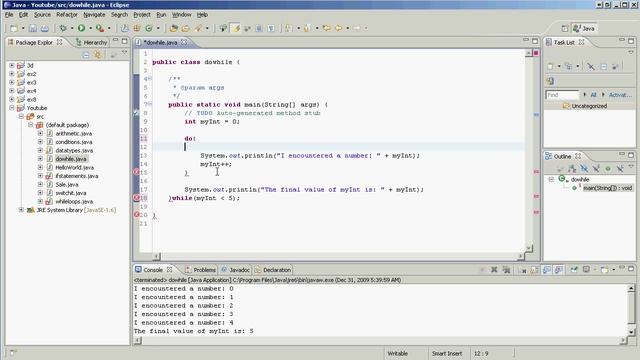Click the Print toolbar icon
The height and width of the screenshot is (360, 640).
[44, 28]
